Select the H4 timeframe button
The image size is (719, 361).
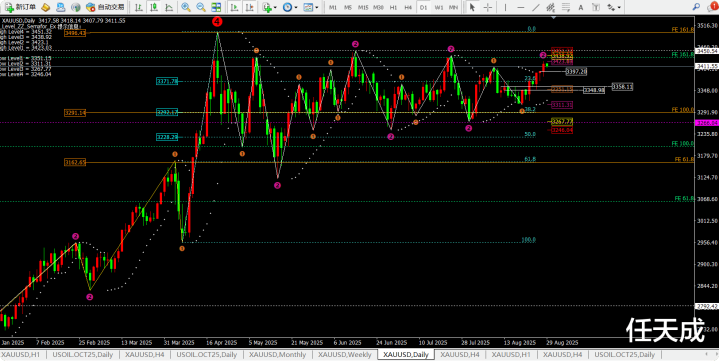408,7
